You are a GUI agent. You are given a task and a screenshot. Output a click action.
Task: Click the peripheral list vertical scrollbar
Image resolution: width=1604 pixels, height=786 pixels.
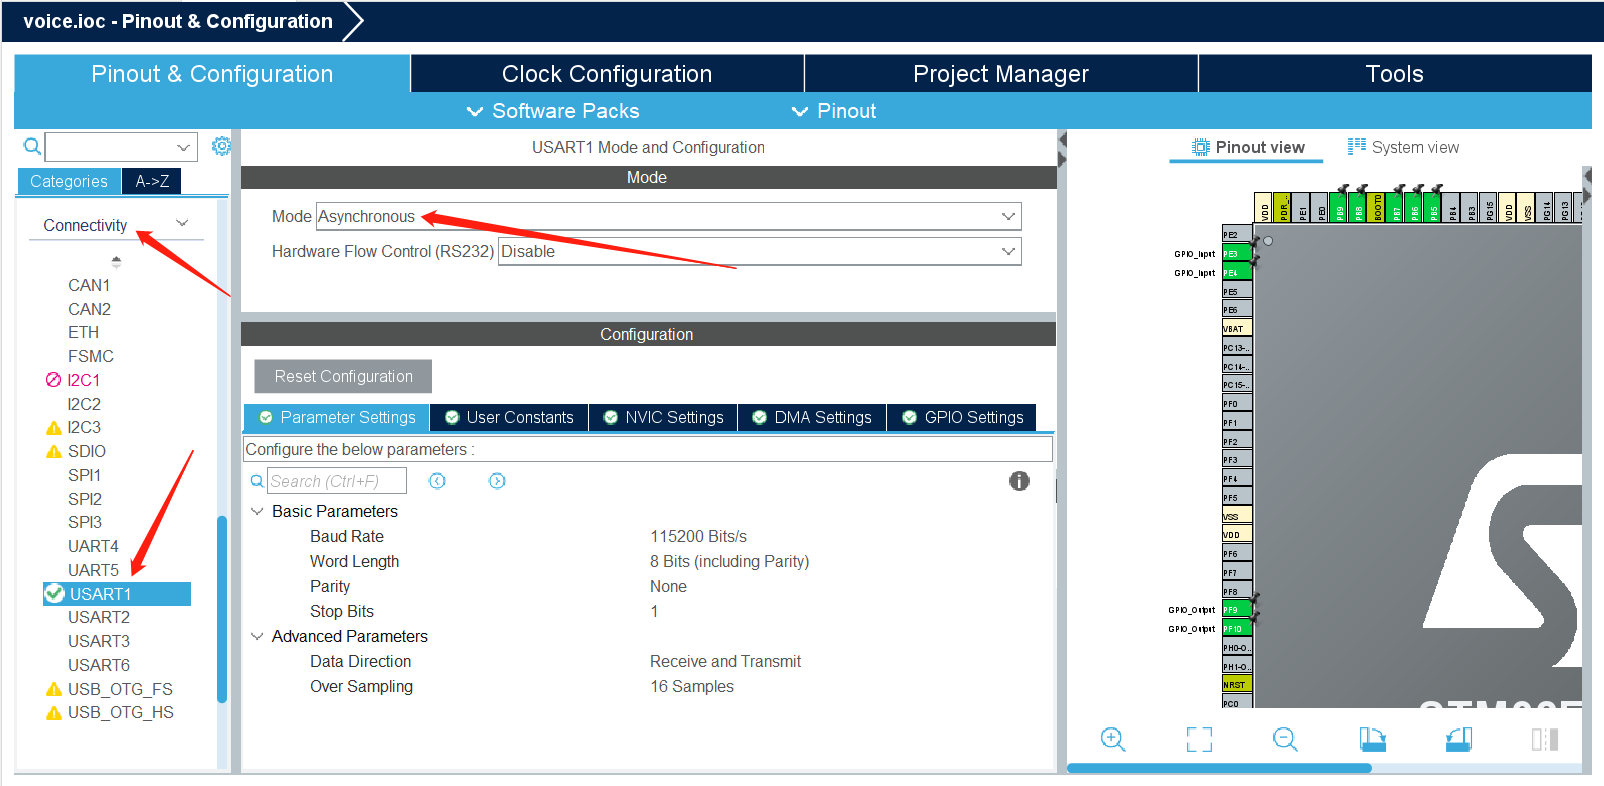click(222, 610)
